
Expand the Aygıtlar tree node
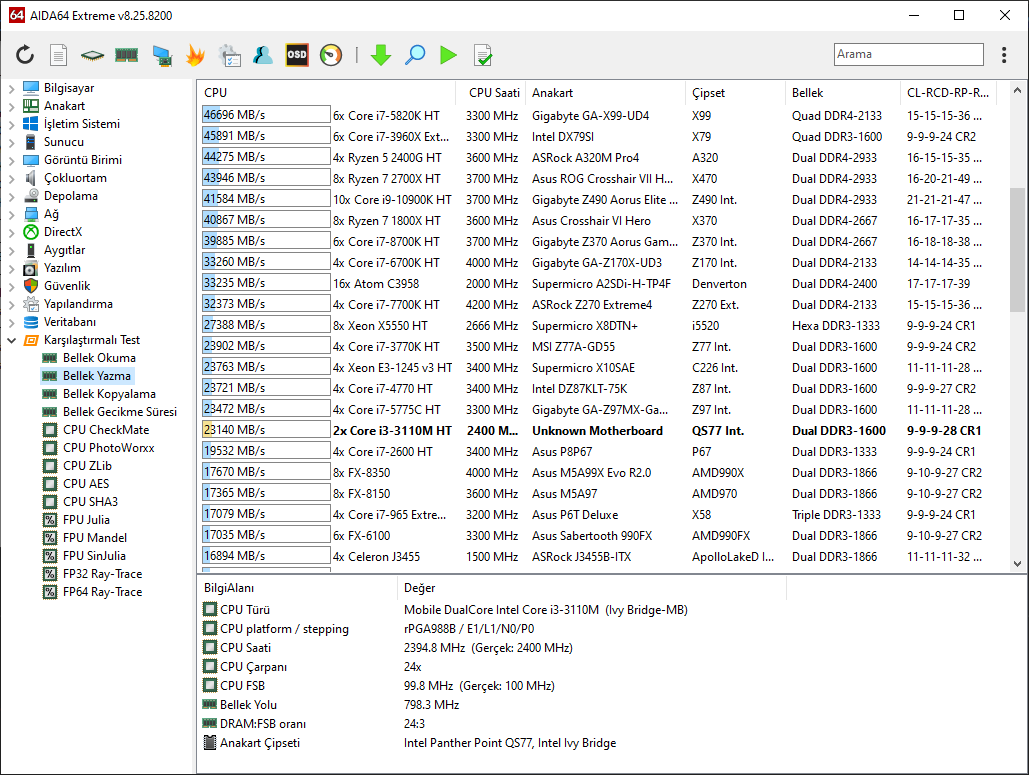(11, 250)
